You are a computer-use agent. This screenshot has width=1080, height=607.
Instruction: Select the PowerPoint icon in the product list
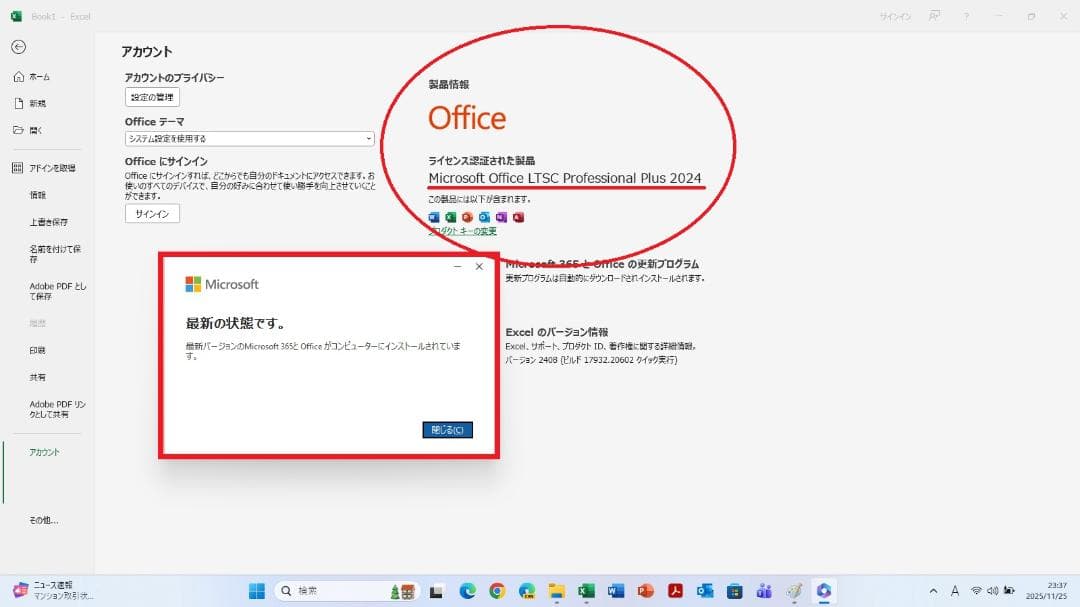tap(468, 217)
